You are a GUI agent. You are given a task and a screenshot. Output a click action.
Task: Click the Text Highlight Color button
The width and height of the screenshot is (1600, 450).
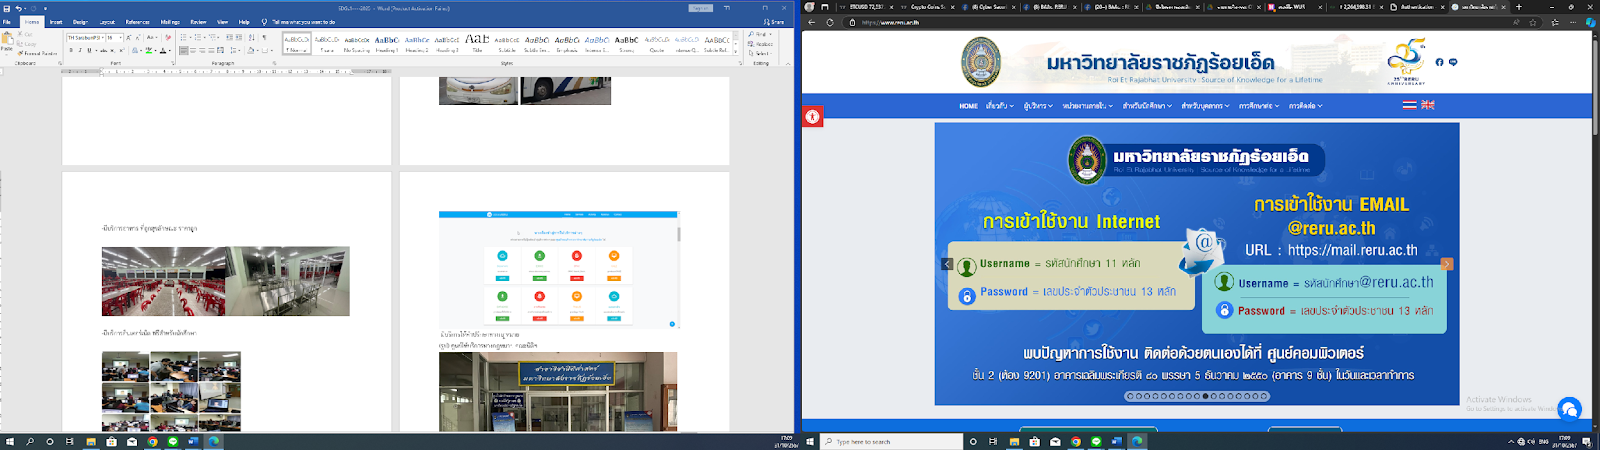coord(149,50)
